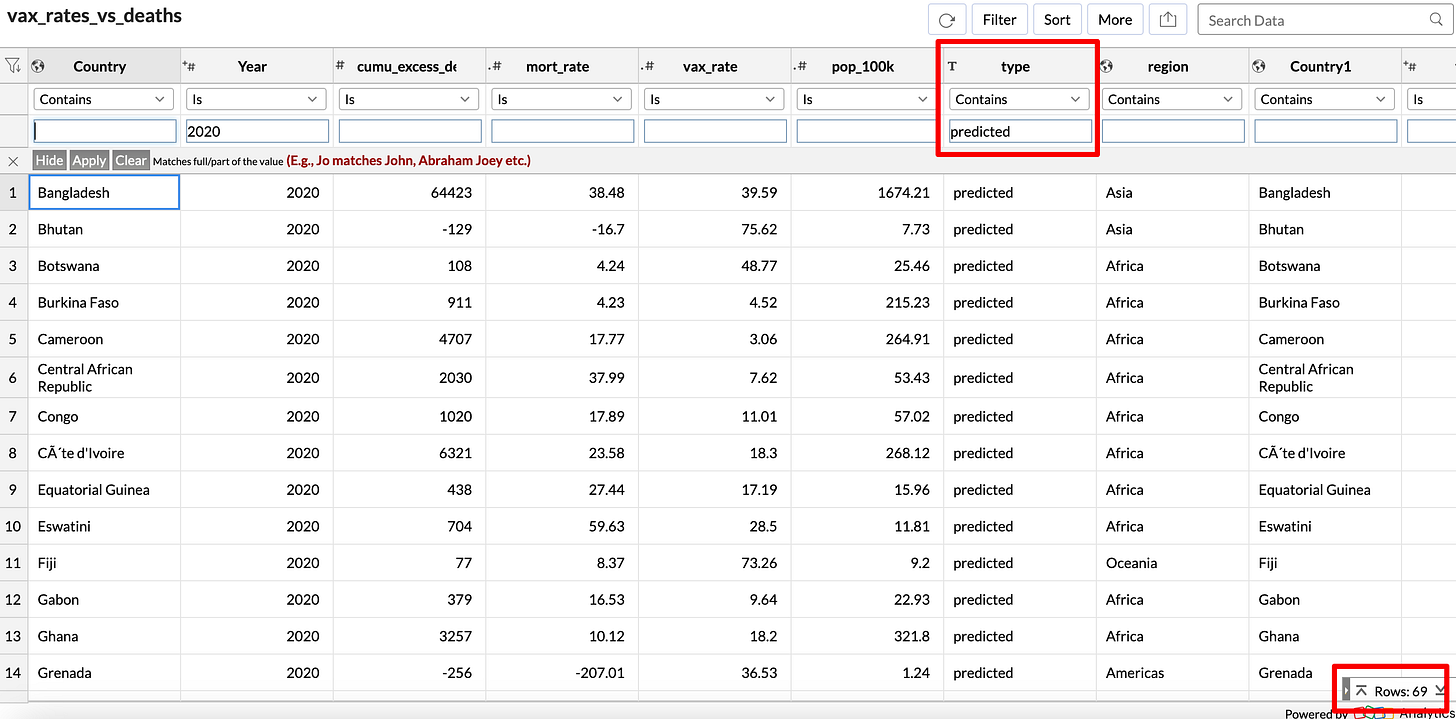The height and width of the screenshot is (719, 1456).
Task: Select the type column header
Action: [1020, 66]
